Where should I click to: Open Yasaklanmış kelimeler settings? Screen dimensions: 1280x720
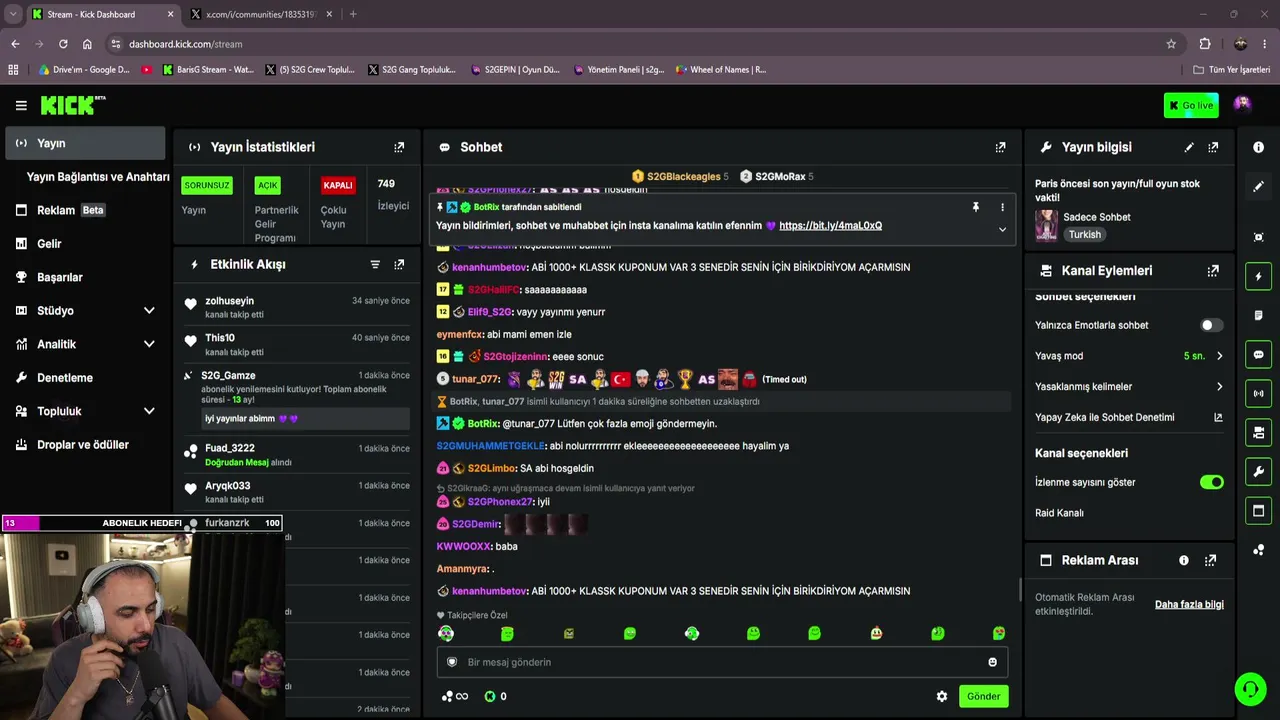[x=1128, y=387]
